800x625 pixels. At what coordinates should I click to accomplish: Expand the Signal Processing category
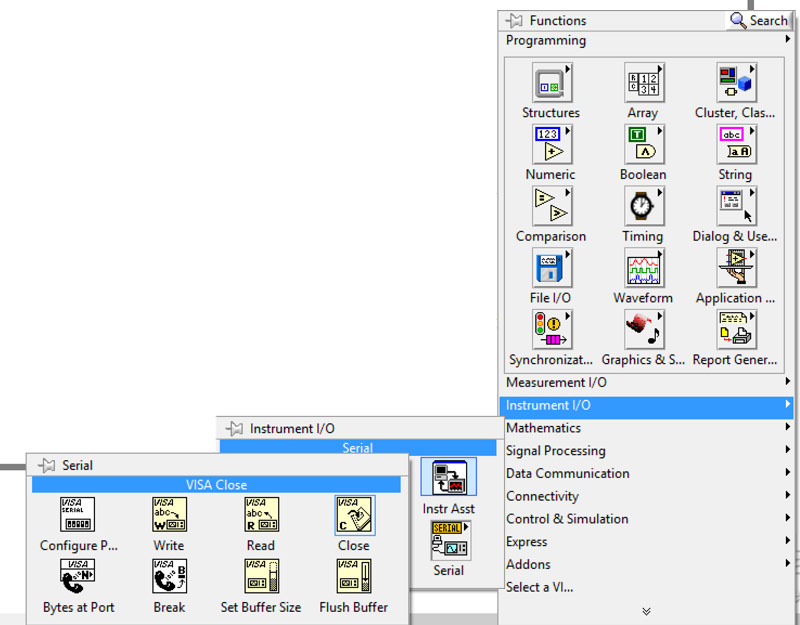(646, 451)
